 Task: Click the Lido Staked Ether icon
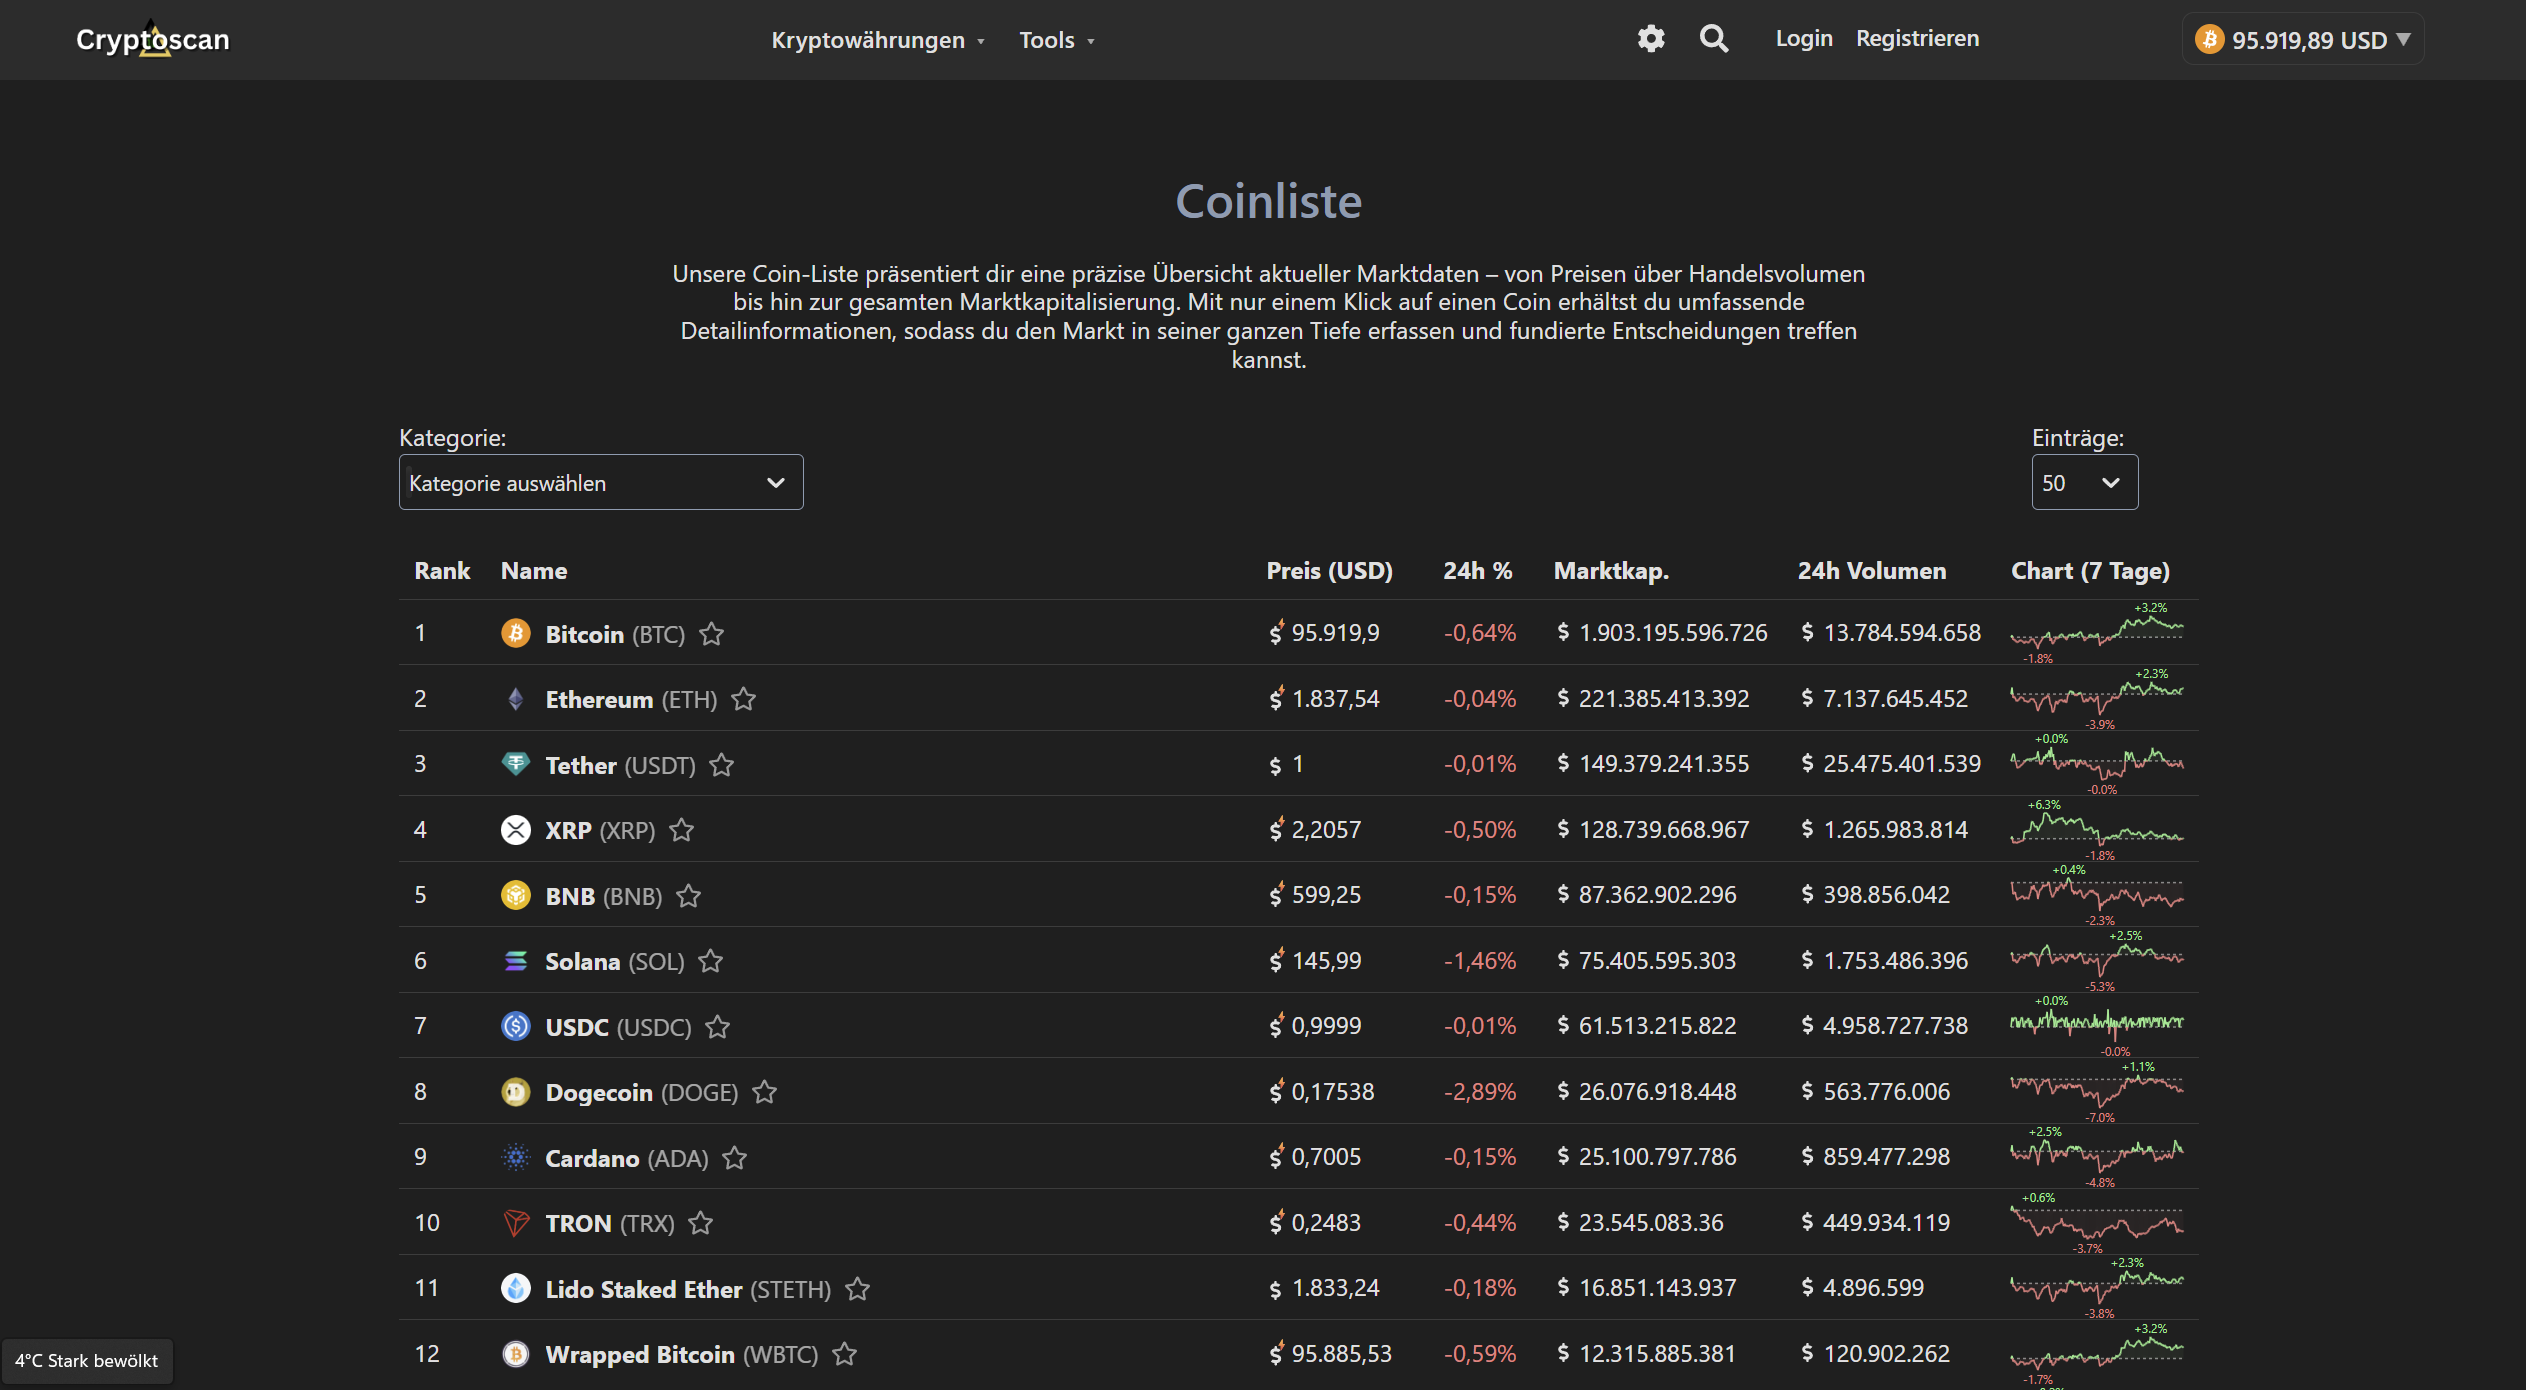coord(516,1288)
